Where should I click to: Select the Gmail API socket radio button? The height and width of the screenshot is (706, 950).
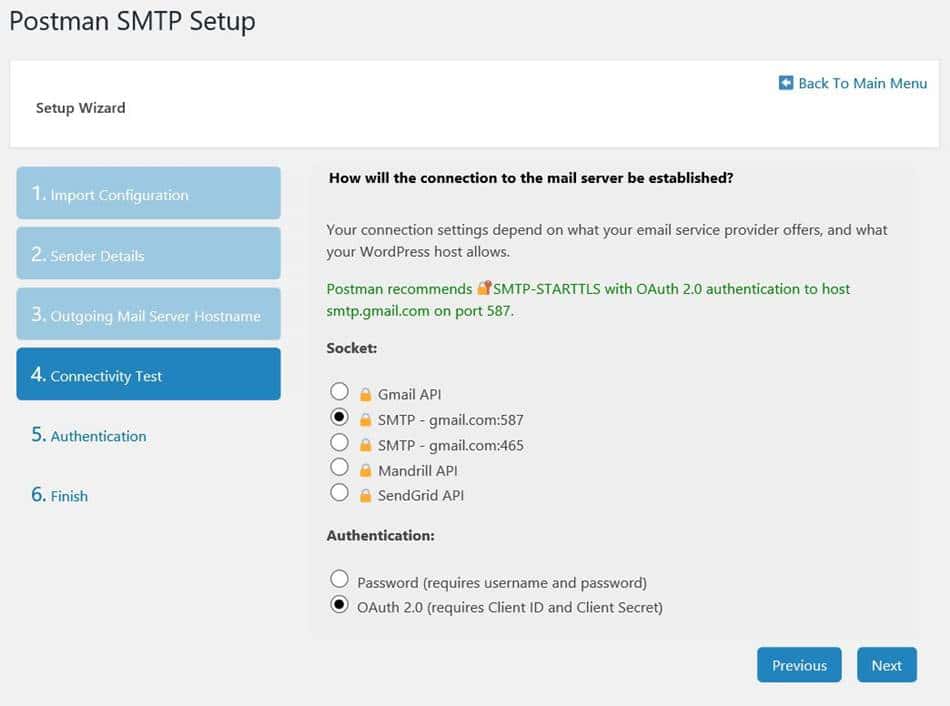pos(340,392)
